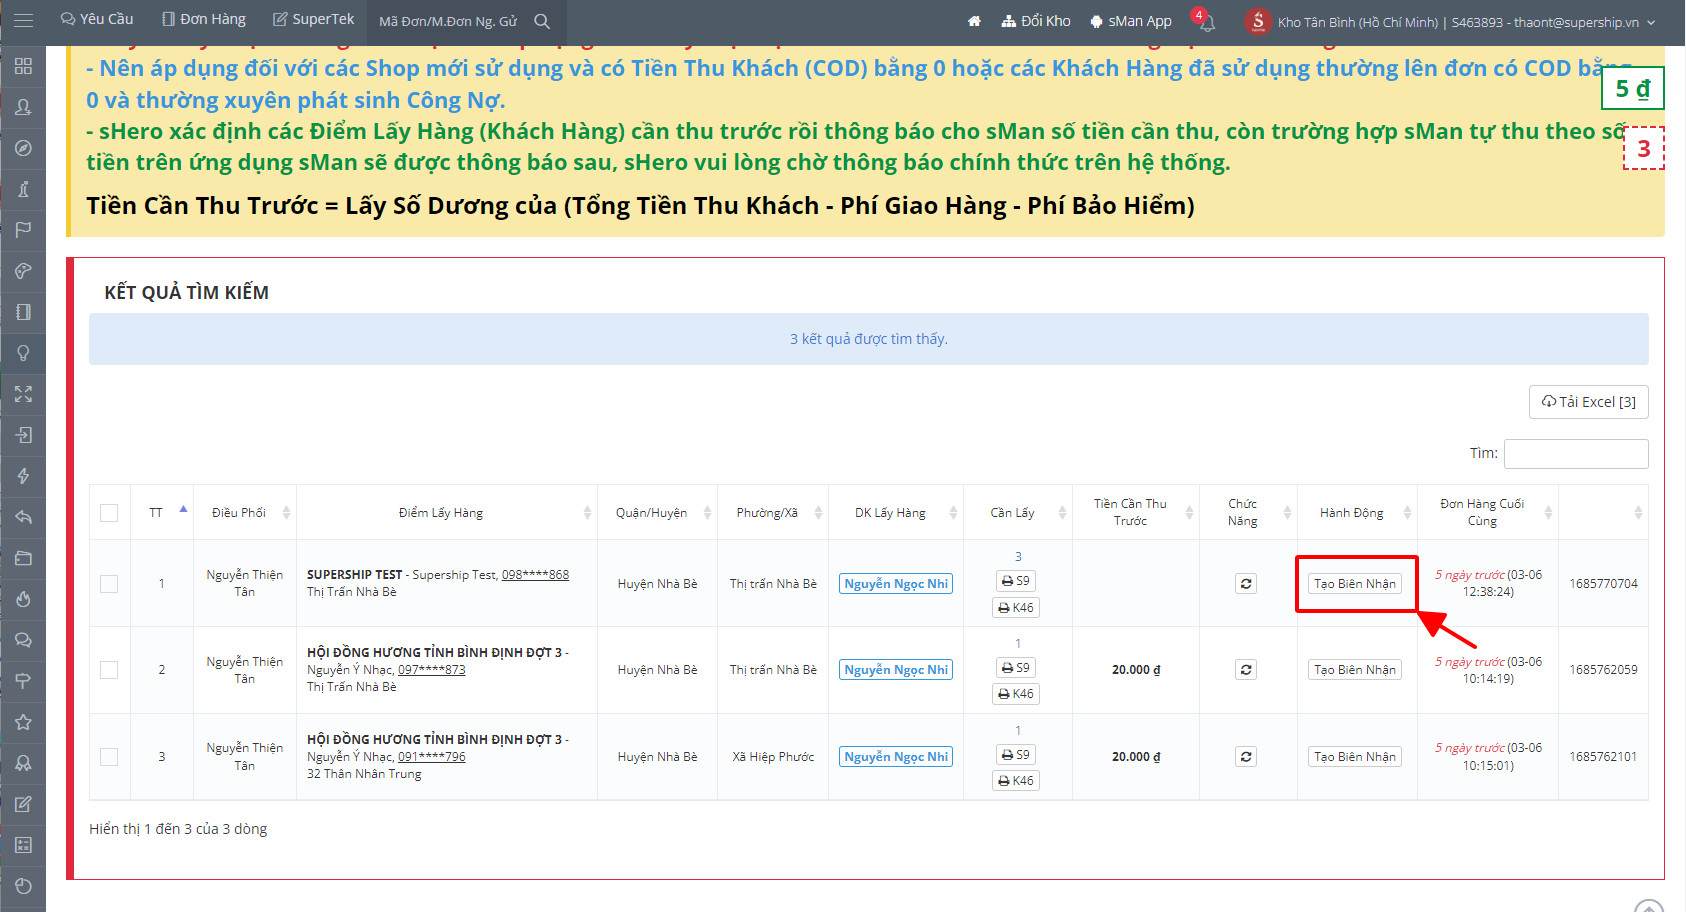Select the signpost icon in the sidebar

(23, 681)
